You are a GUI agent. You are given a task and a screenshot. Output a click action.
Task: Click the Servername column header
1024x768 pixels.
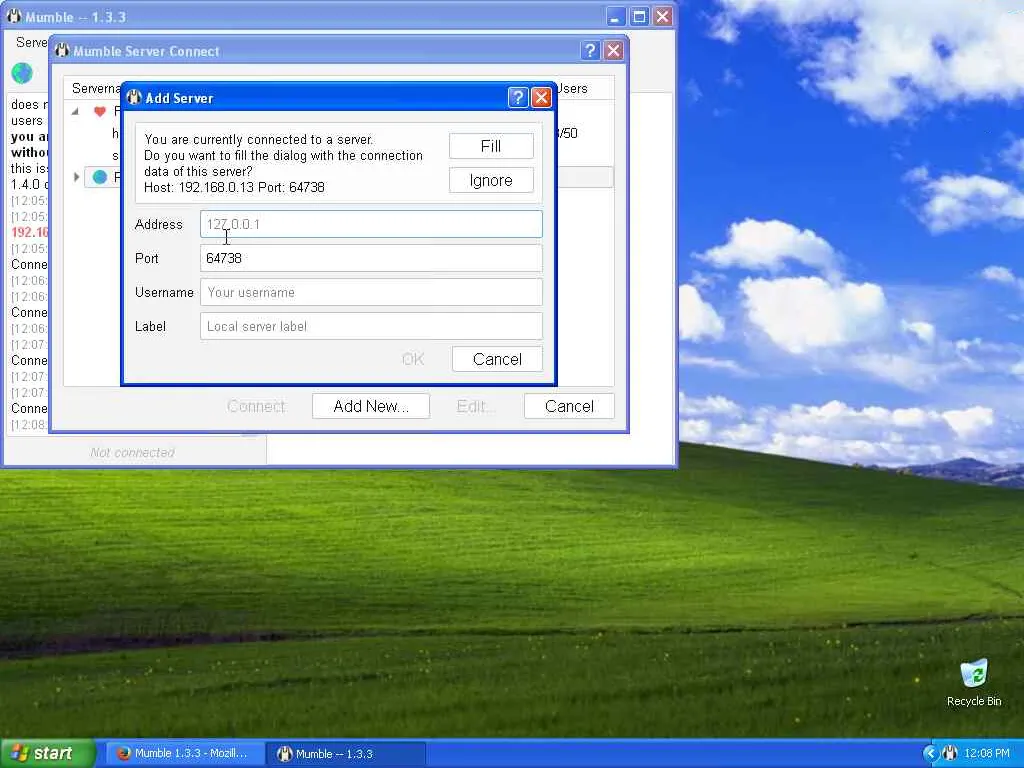pos(96,88)
